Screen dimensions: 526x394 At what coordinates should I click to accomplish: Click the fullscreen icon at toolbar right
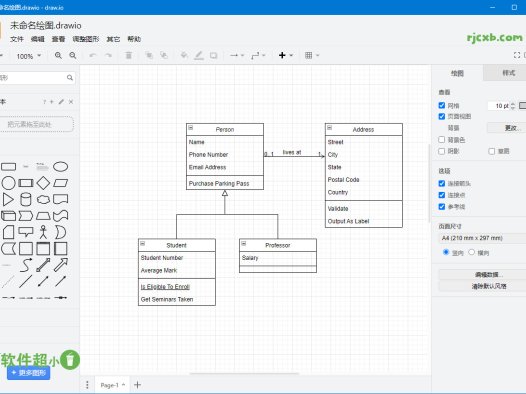point(517,55)
